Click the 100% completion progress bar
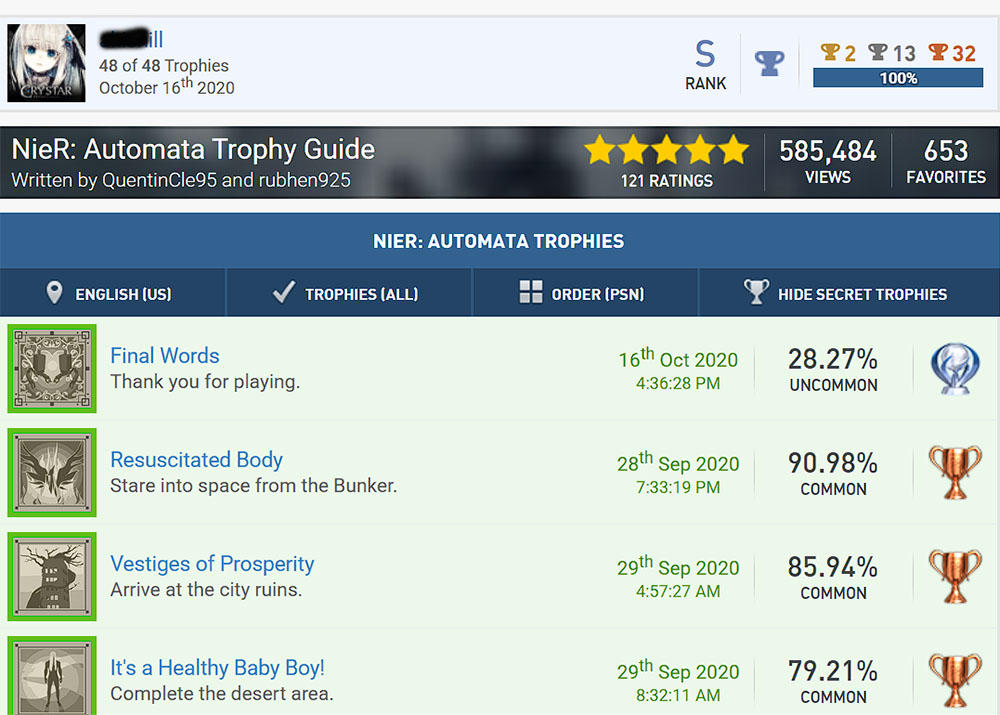1000x715 pixels. coord(898,78)
